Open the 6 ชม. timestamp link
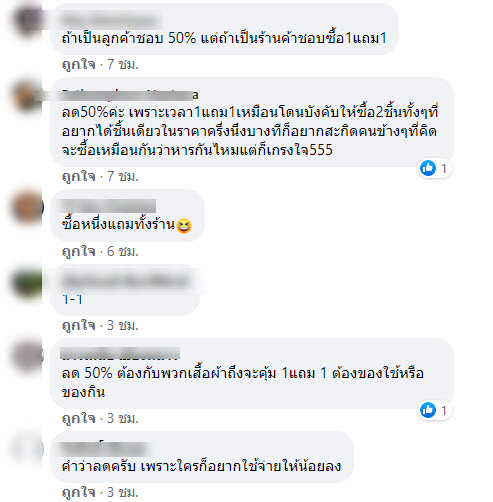 tap(122, 251)
